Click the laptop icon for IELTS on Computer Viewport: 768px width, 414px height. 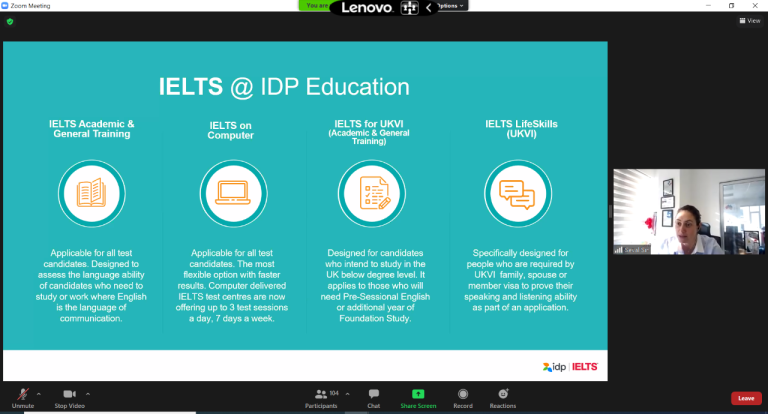(233, 194)
